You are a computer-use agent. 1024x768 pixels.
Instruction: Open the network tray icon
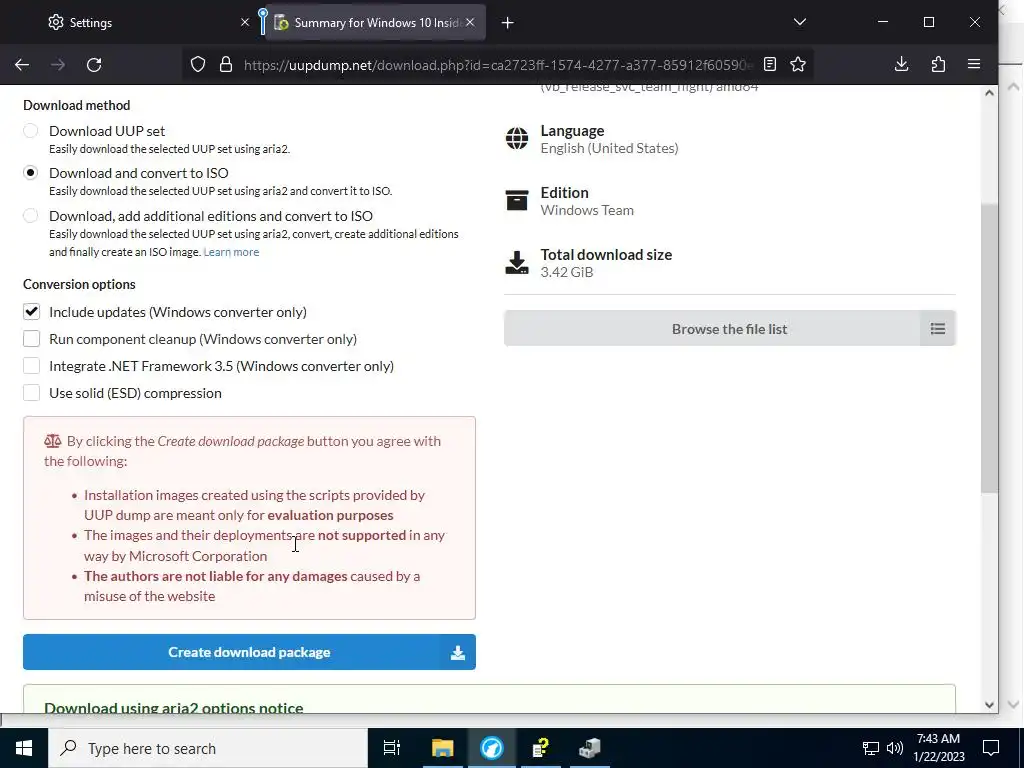(x=871, y=748)
